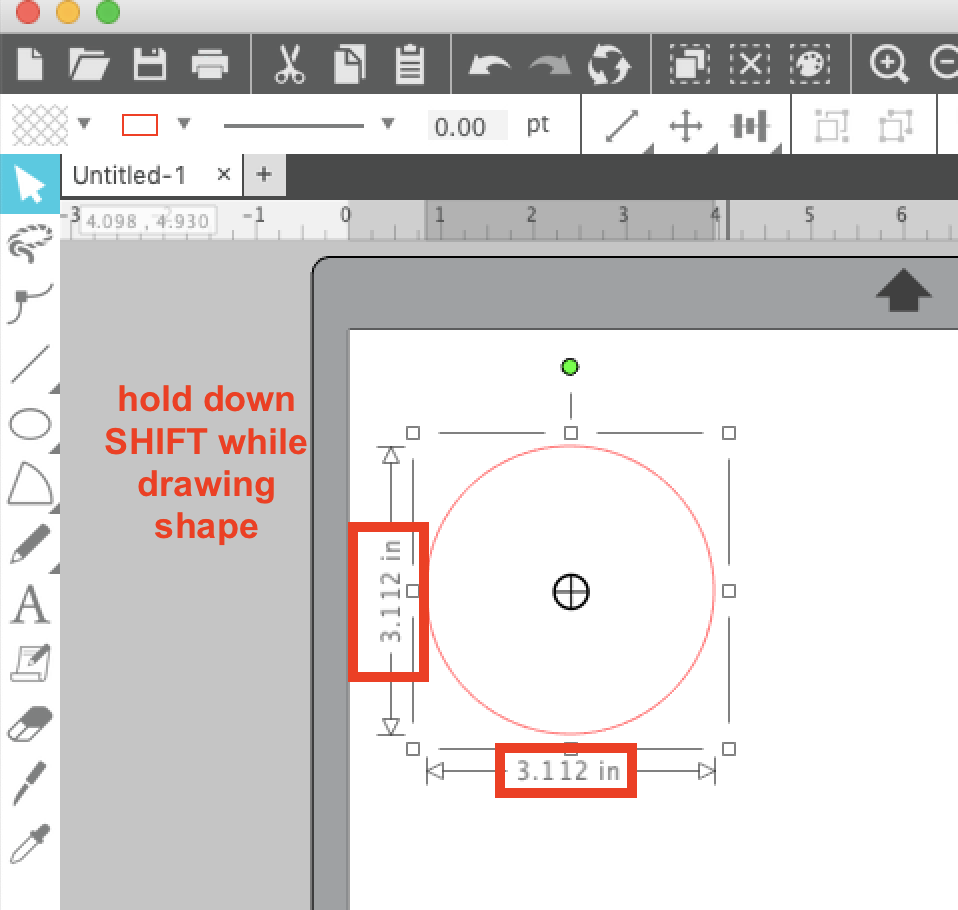The height and width of the screenshot is (910, 958).
Task: Open the fill pattern dropdown arrow
Action: [84, 124]
